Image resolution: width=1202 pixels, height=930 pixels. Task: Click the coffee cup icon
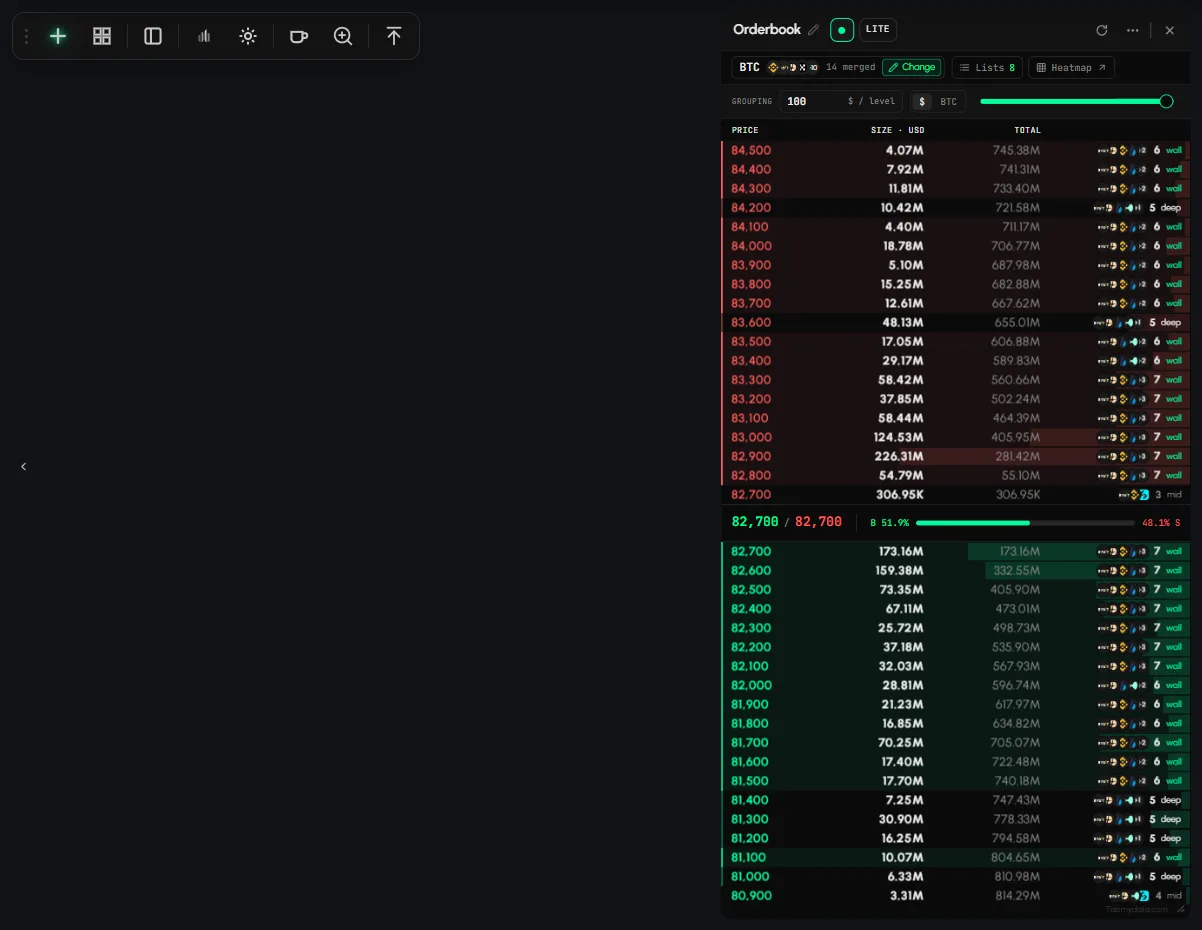point(298,36)
